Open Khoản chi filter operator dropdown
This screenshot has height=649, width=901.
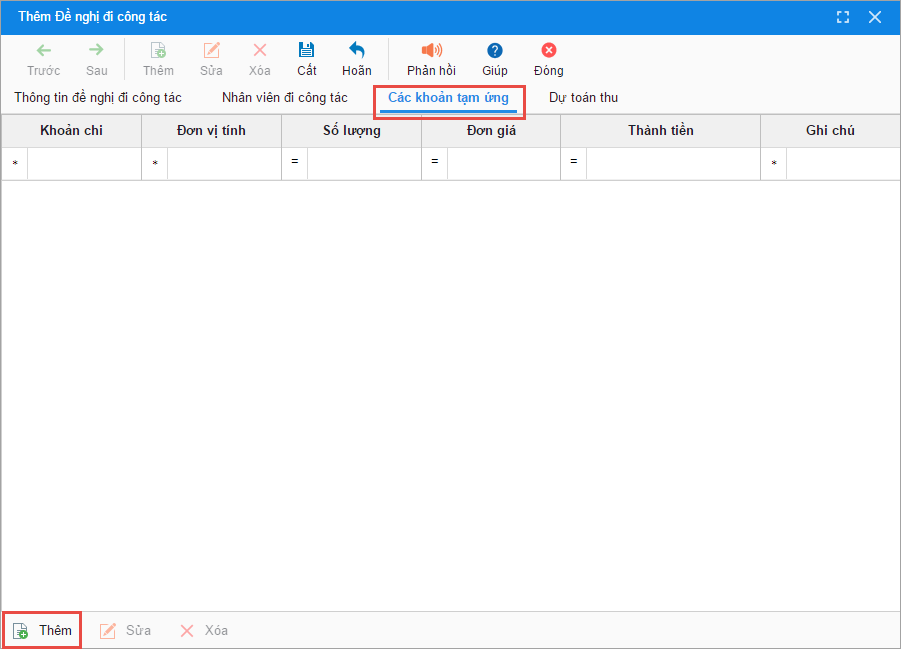click(x=15, y=163)
